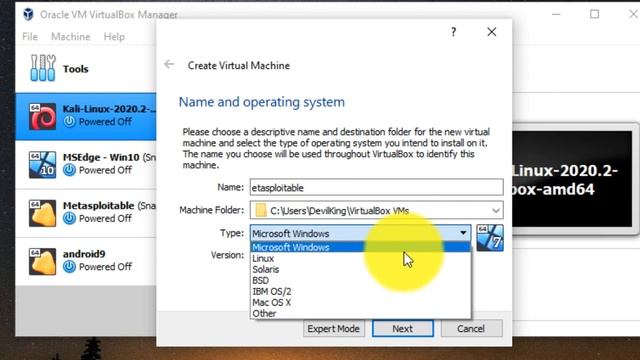Open the Machine menu
640x360 pixels.
coord(71,37)
